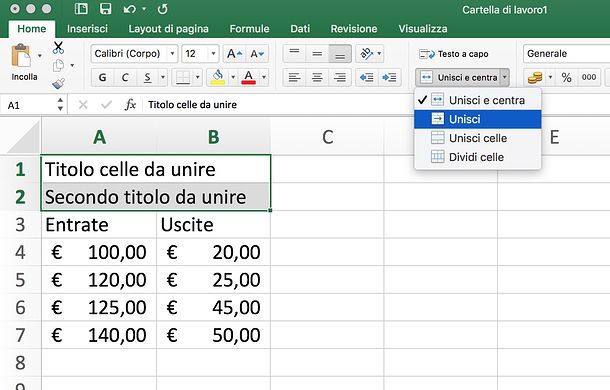Screen dimensions: 610x390
Task: Open font color palette arrow
Action: 263,77
